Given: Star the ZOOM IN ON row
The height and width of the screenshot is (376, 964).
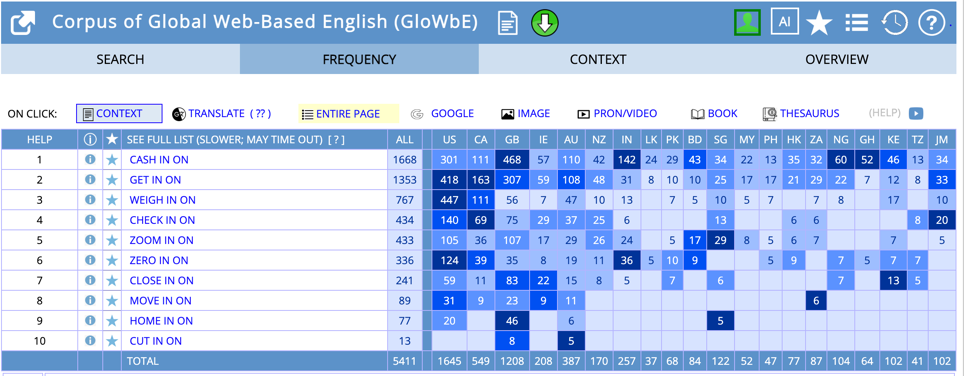Looking at the screenshot, I should [x=111, y=240].
